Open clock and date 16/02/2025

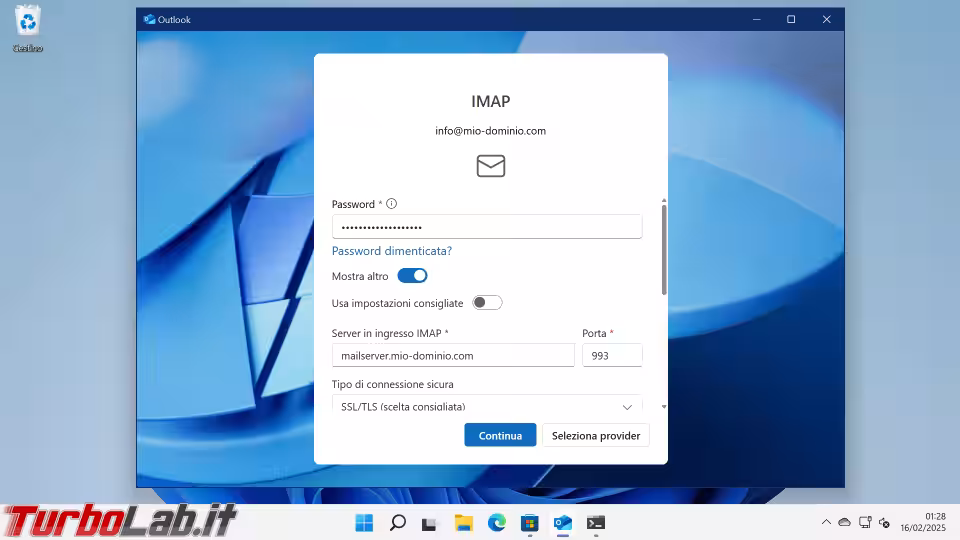click(923, 522)
